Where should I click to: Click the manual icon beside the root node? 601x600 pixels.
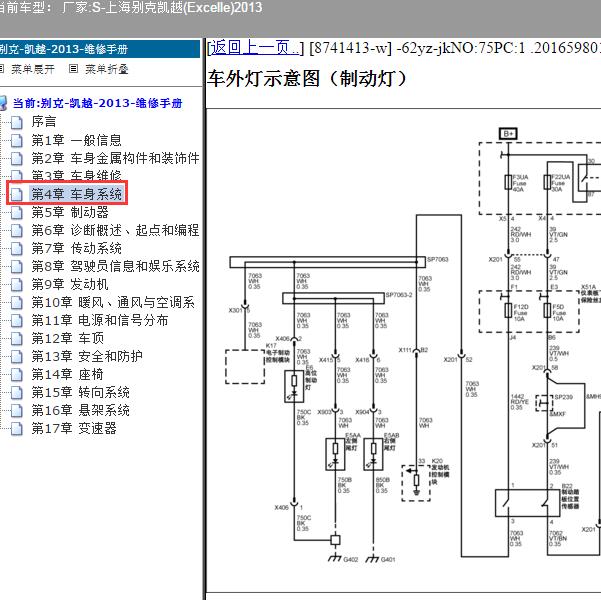(x=3, y=103)
